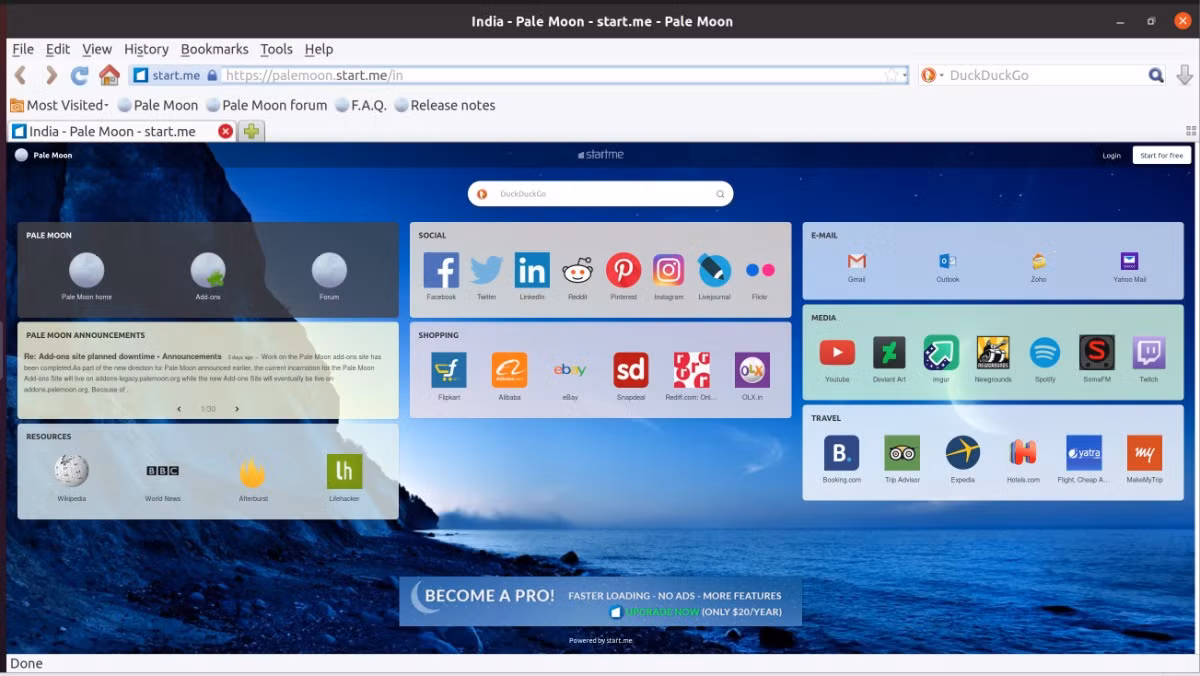This screenshot has width=1200, height=676.
Task: Open Pinterest from the Social widget
Action: click(x=623, y=270)
